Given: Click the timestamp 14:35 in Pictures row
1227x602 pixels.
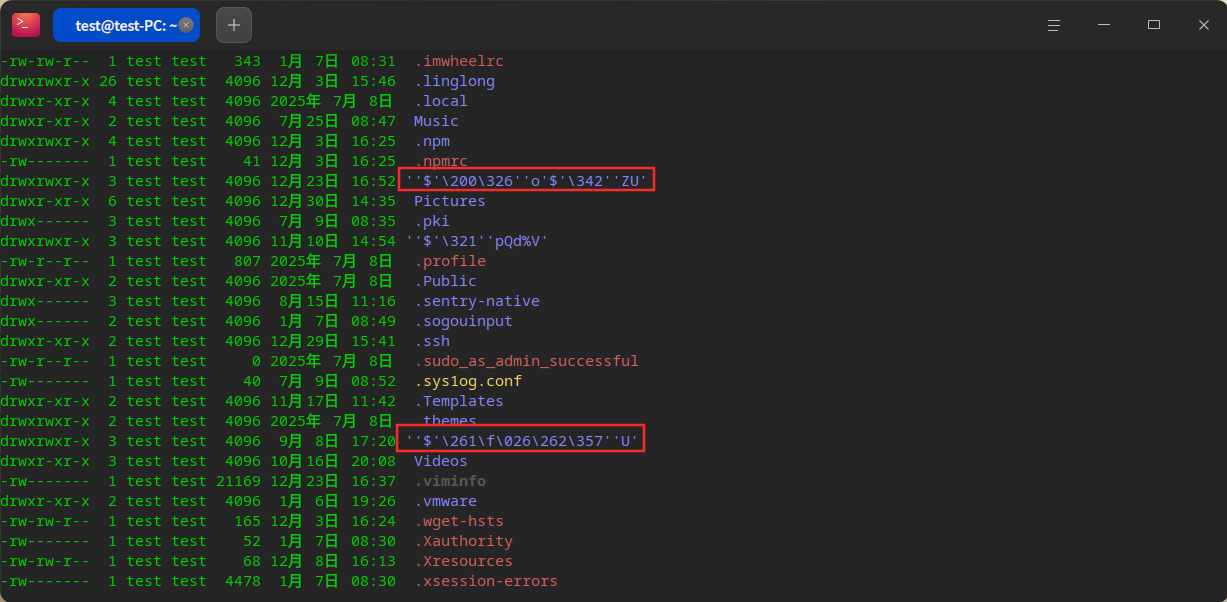Looking at the screenshot, I should point(373,201).
